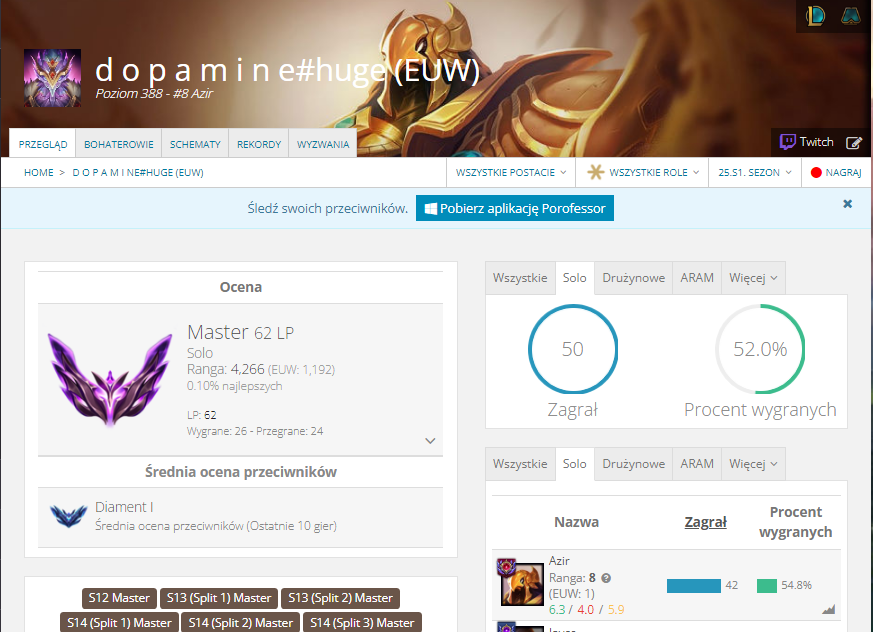The width and height of the screenshot is (873, 632).
Task: Click the edit profile pencil icon
Action: (854, 143)
